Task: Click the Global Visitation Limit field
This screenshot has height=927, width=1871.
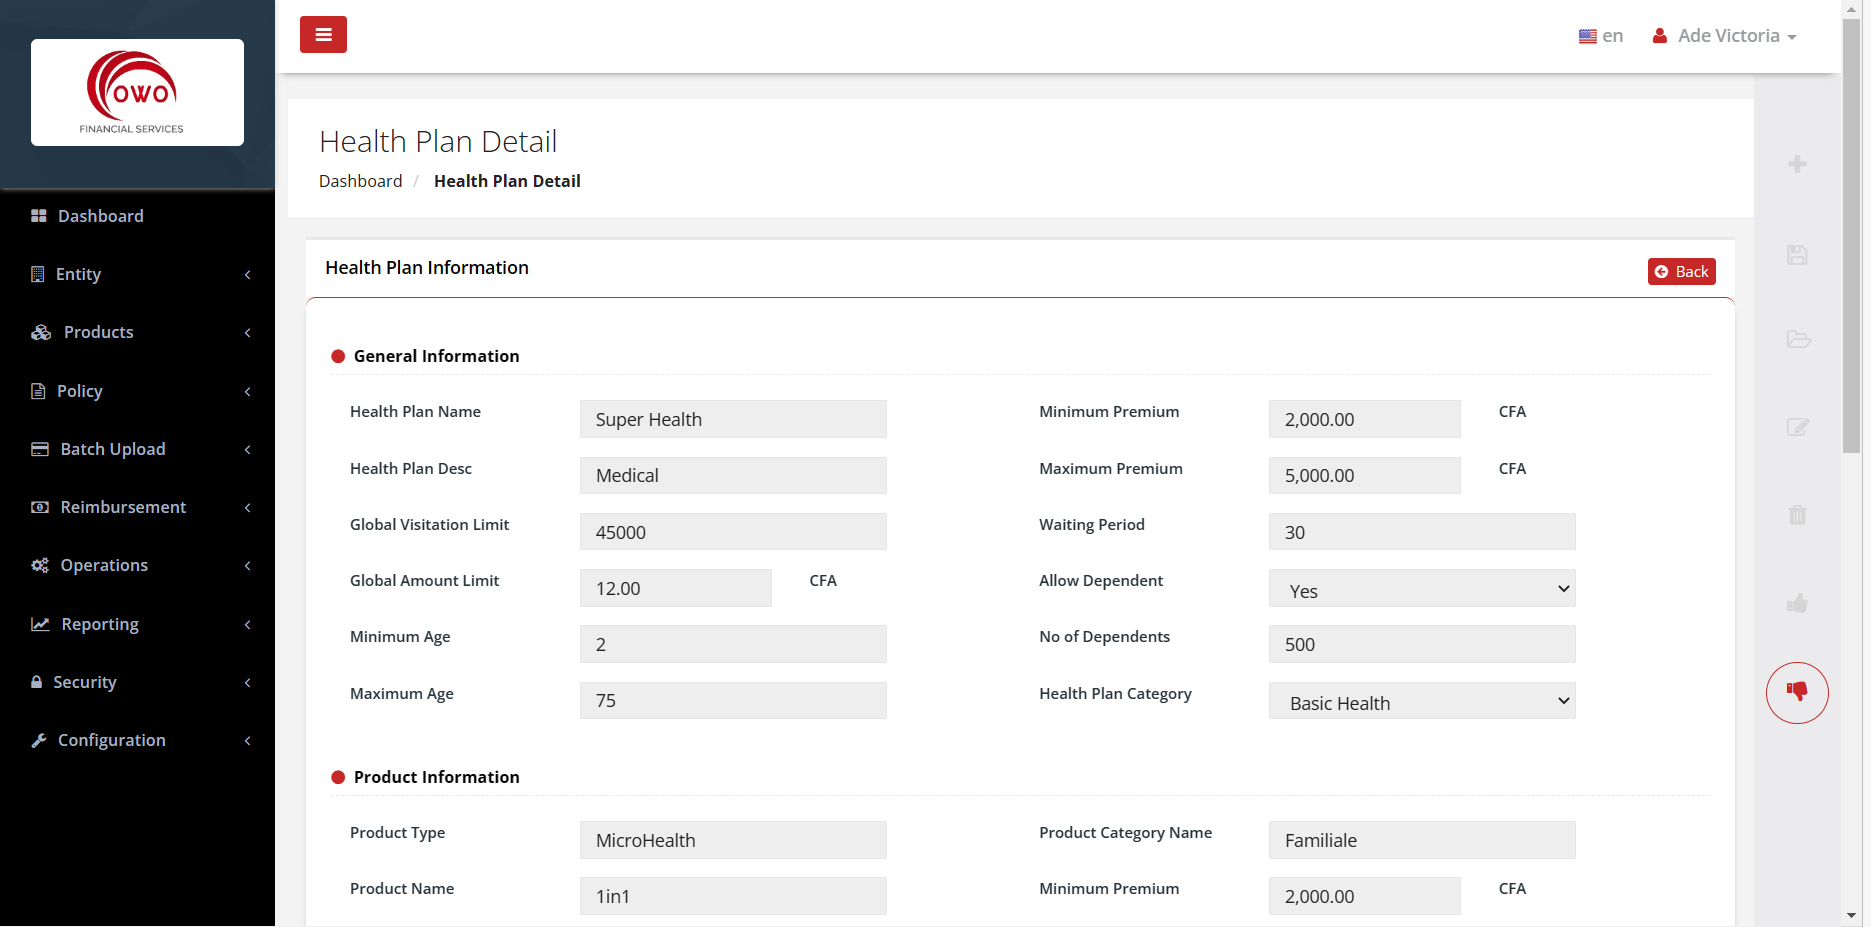Action: 733,532
